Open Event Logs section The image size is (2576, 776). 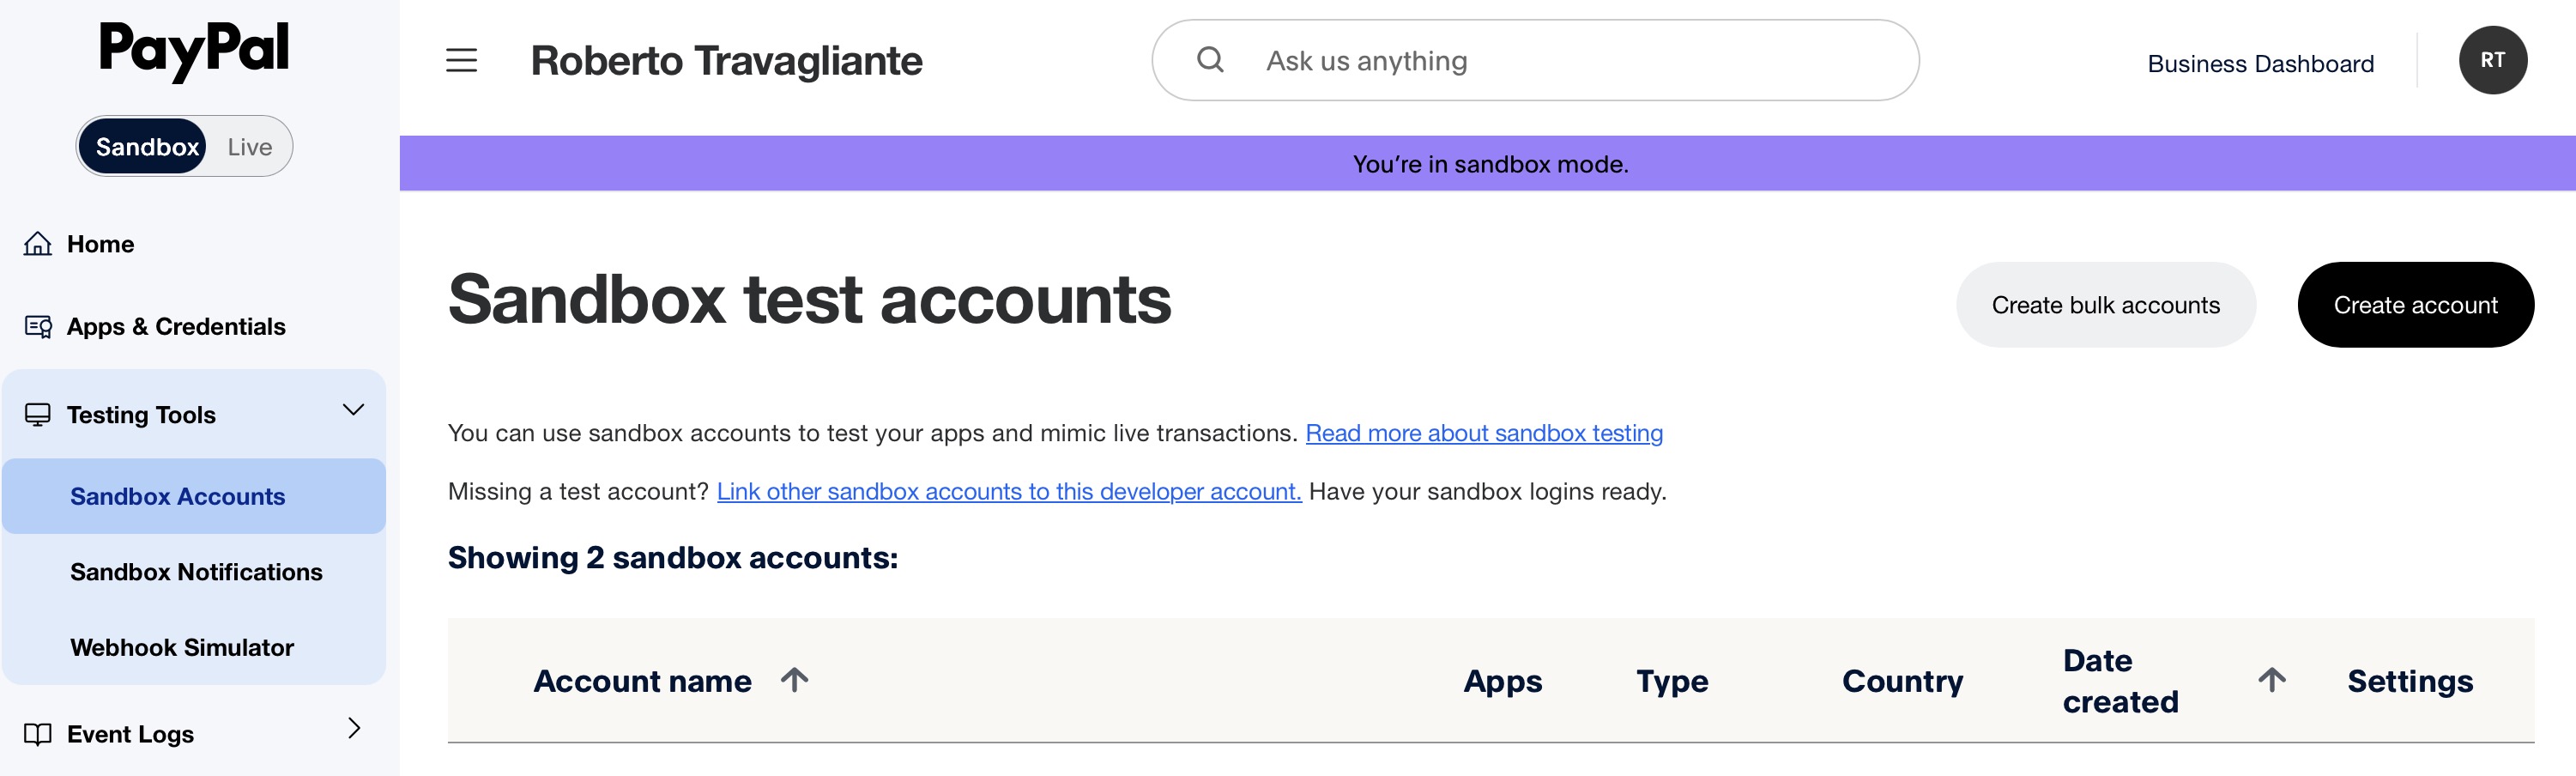130,734
